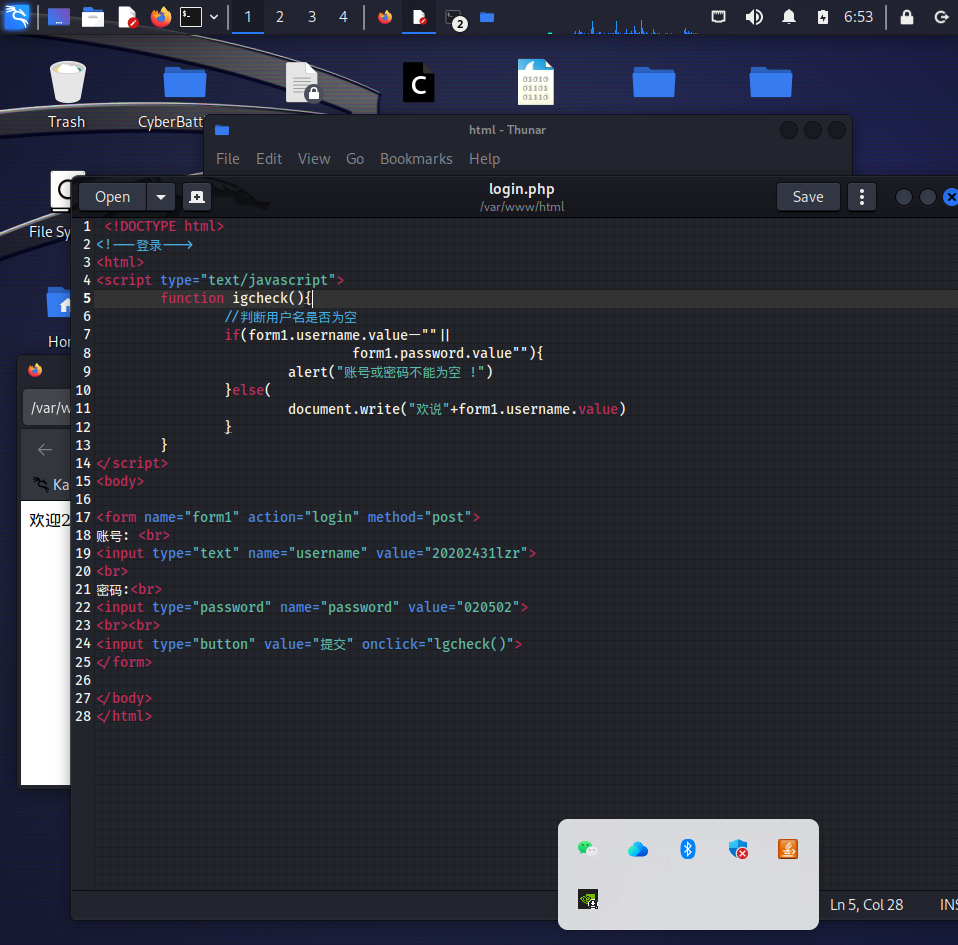
Task: Open the Java tray icon
Action: click(788, 848)
